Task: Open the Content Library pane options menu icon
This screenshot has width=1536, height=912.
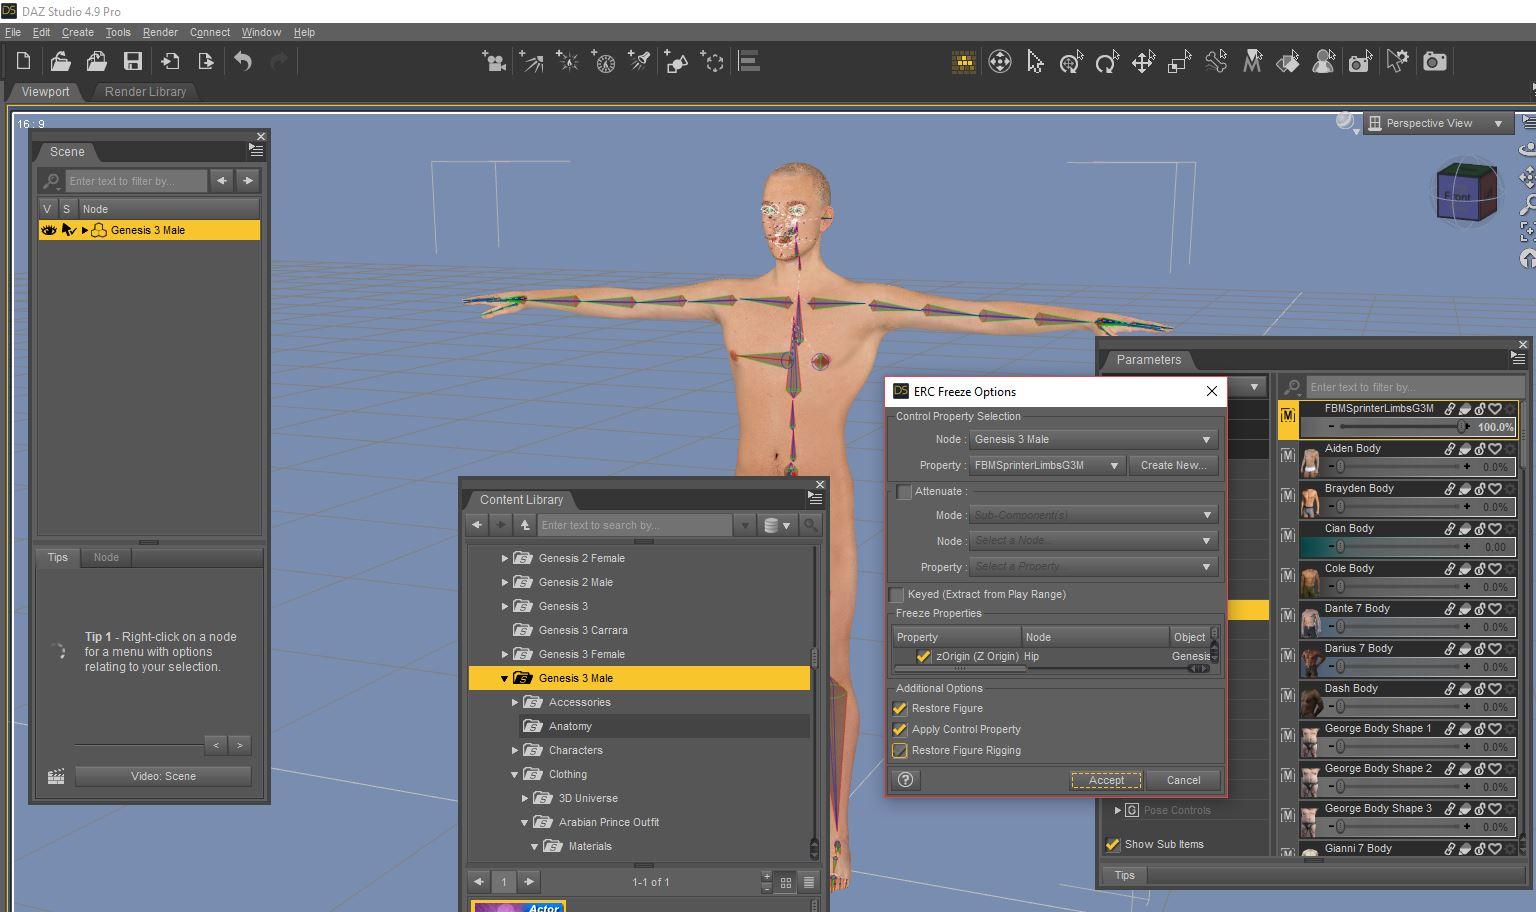Action: tap(815, 498)
